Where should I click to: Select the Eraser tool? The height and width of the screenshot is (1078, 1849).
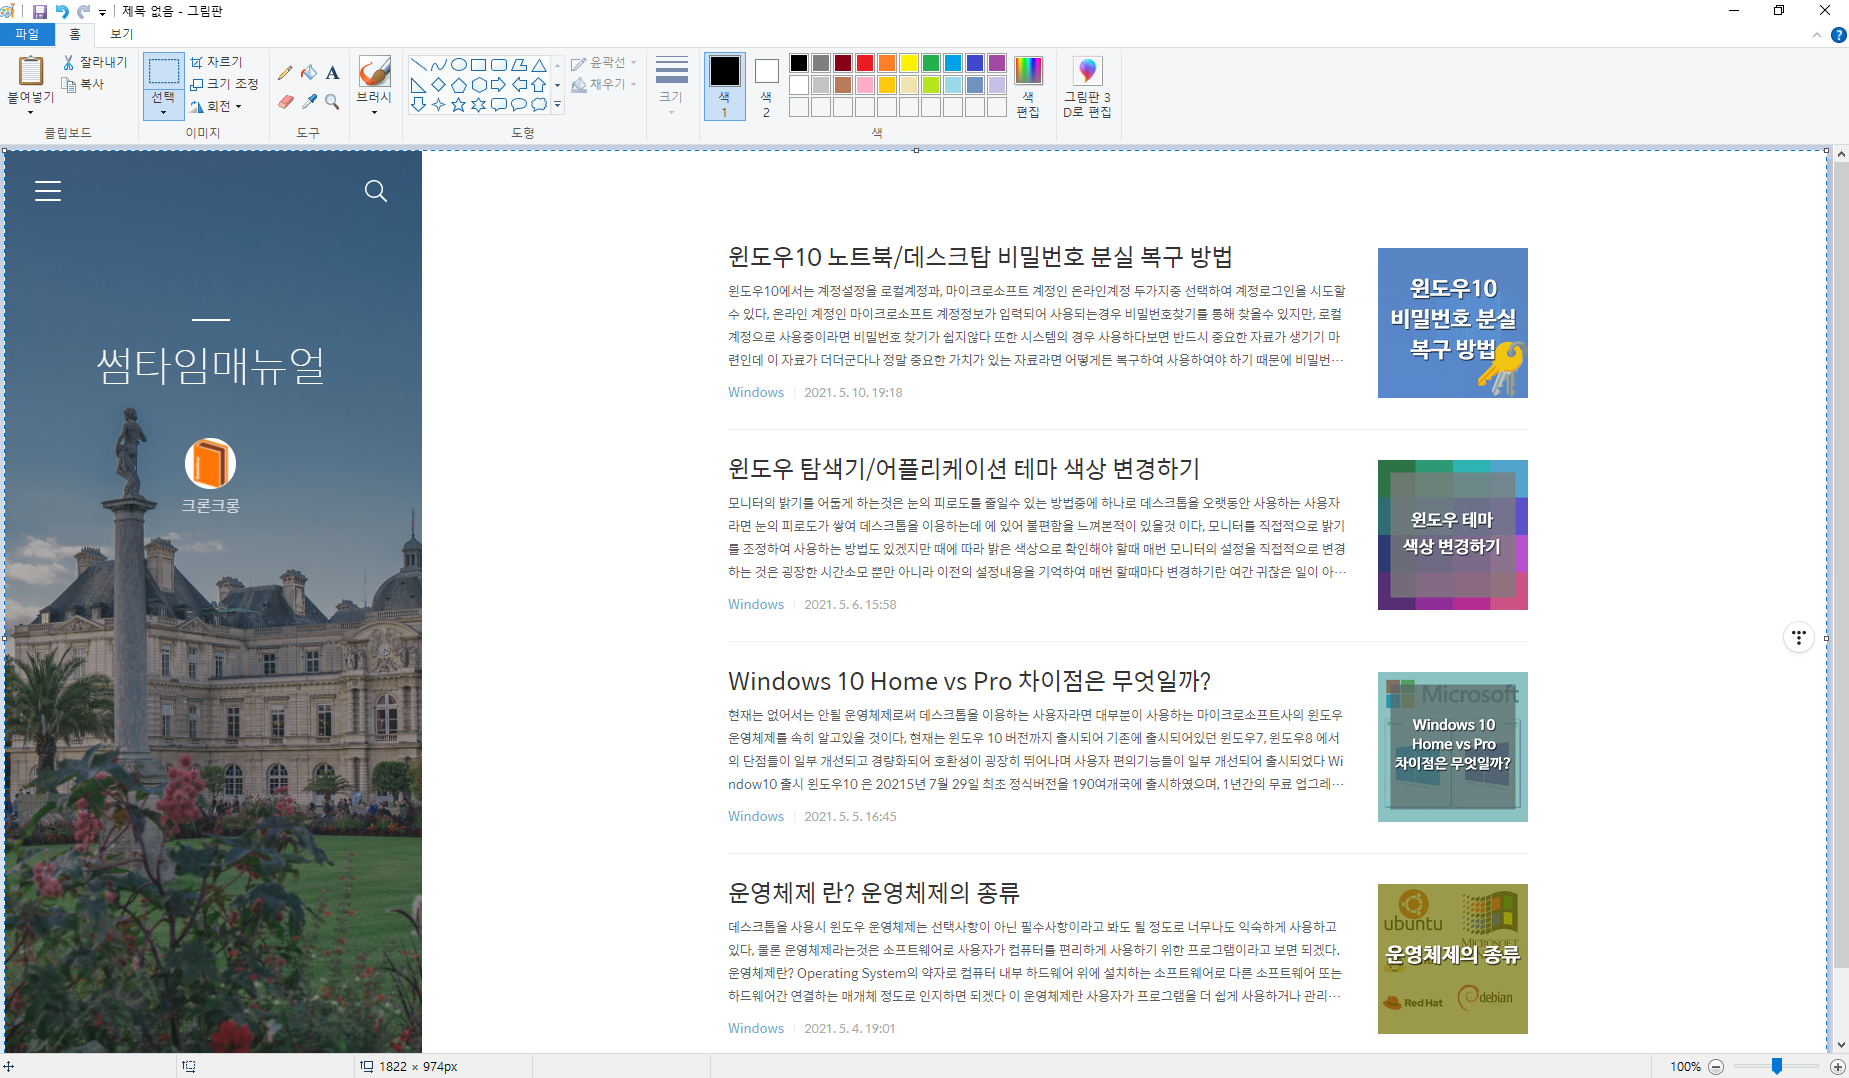pos(285,102)
